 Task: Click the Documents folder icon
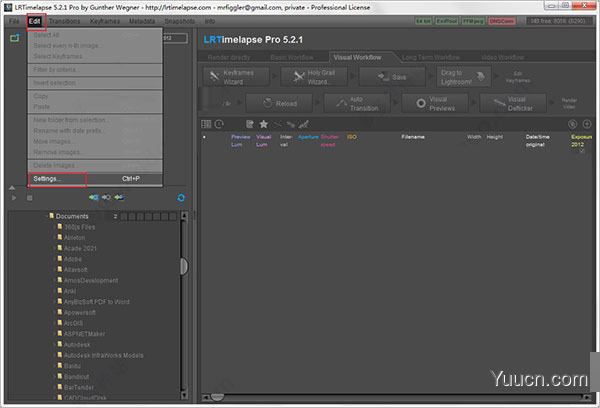point(52,216)
